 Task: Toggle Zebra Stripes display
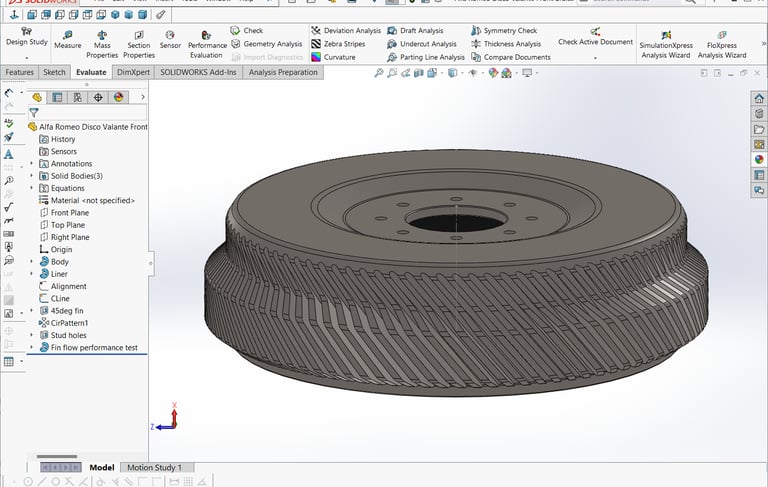click(338, 44)
